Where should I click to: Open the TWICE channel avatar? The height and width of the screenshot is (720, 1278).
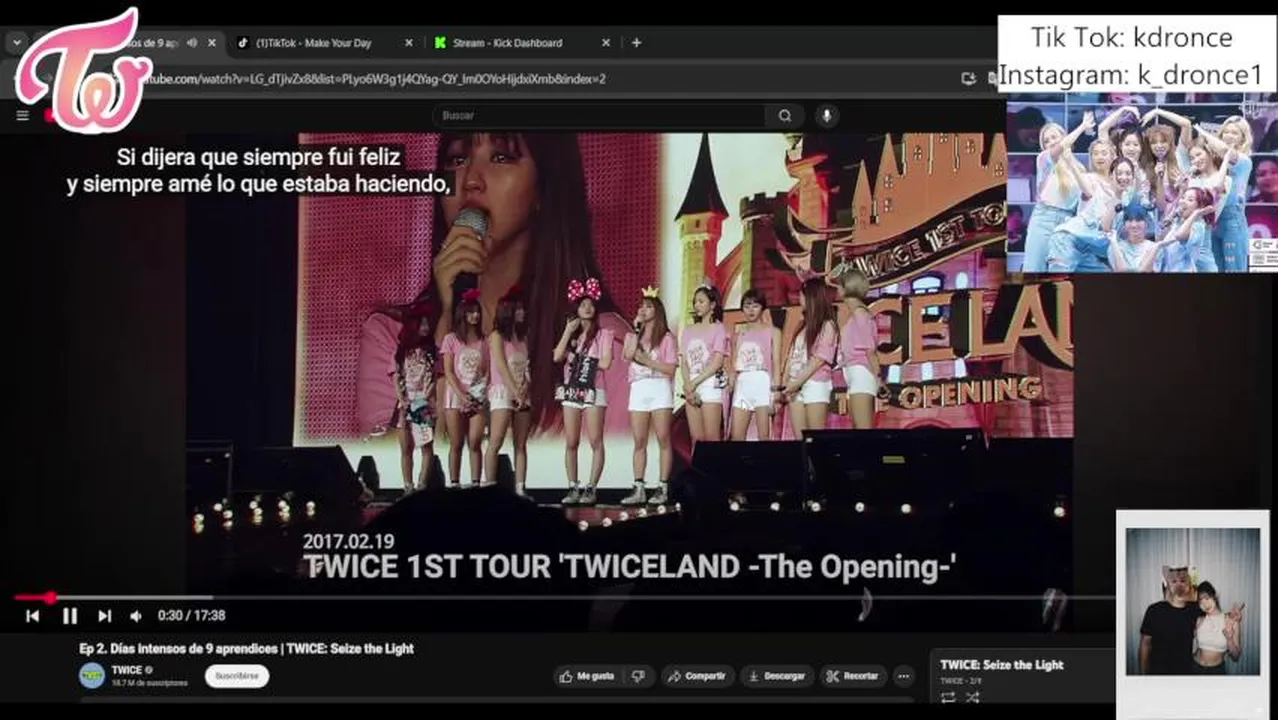(x=92, y=675)
